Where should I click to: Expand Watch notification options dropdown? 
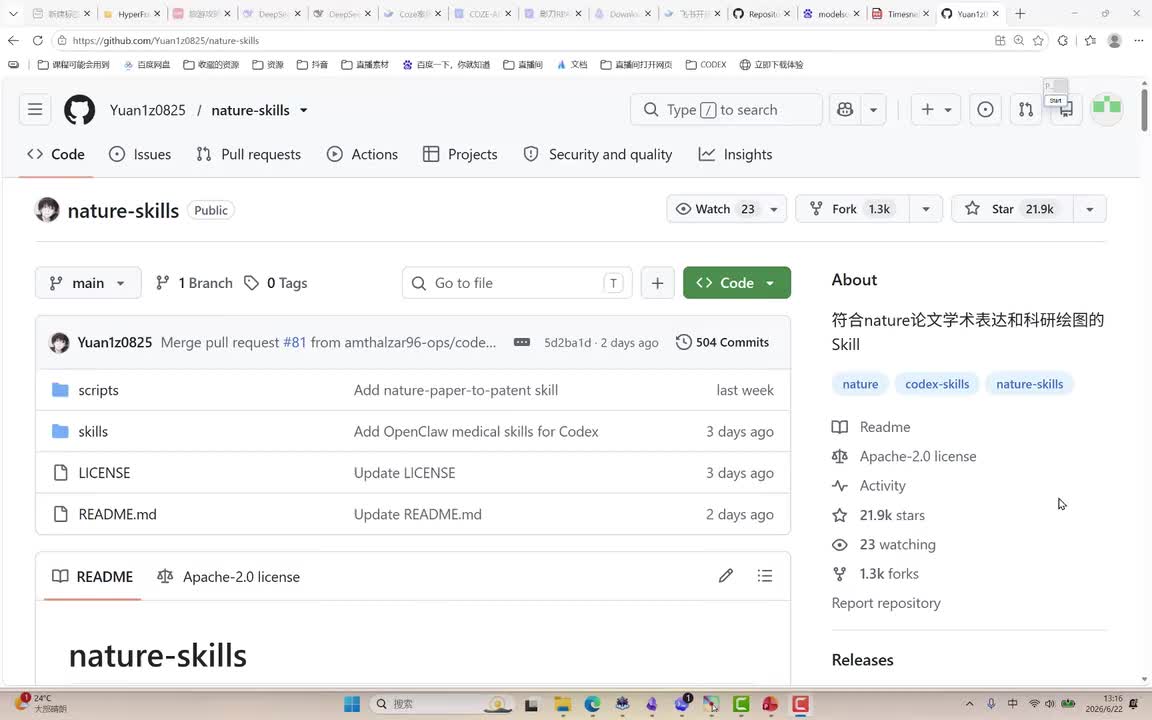pyautogui.click(x=774, y=209)
